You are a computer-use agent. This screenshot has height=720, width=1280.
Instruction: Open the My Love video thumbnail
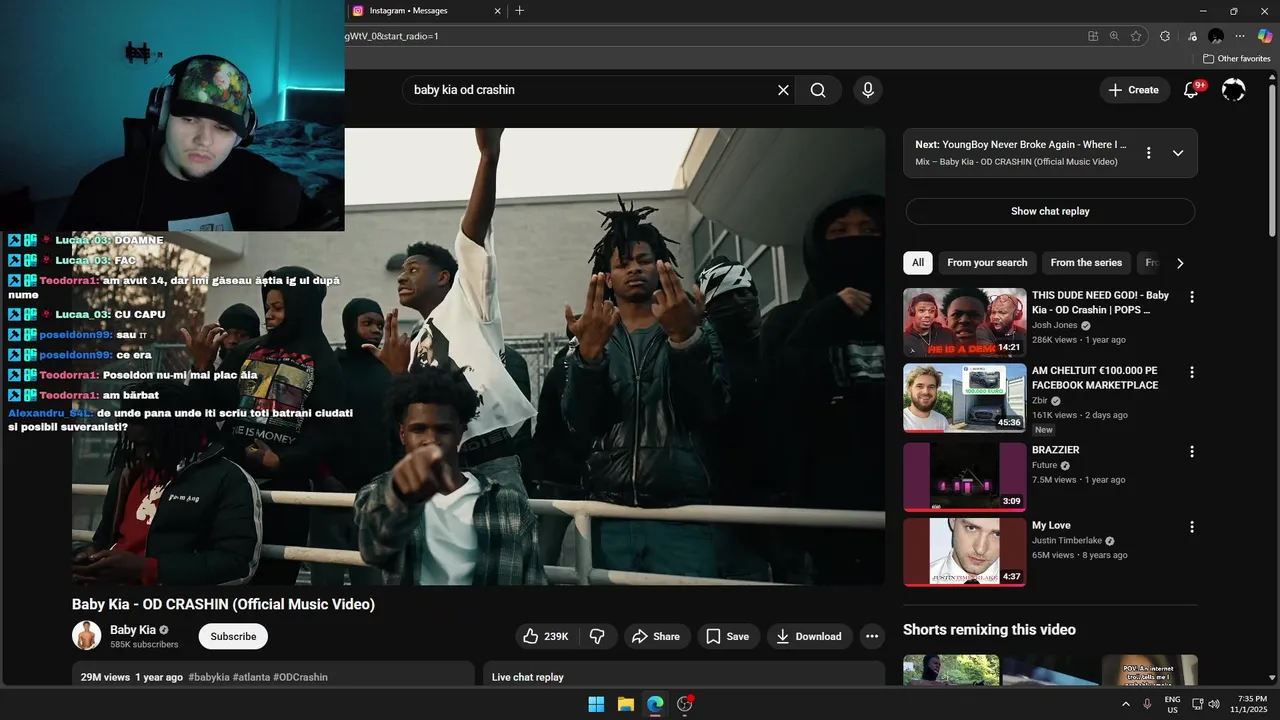click(965, 552)
